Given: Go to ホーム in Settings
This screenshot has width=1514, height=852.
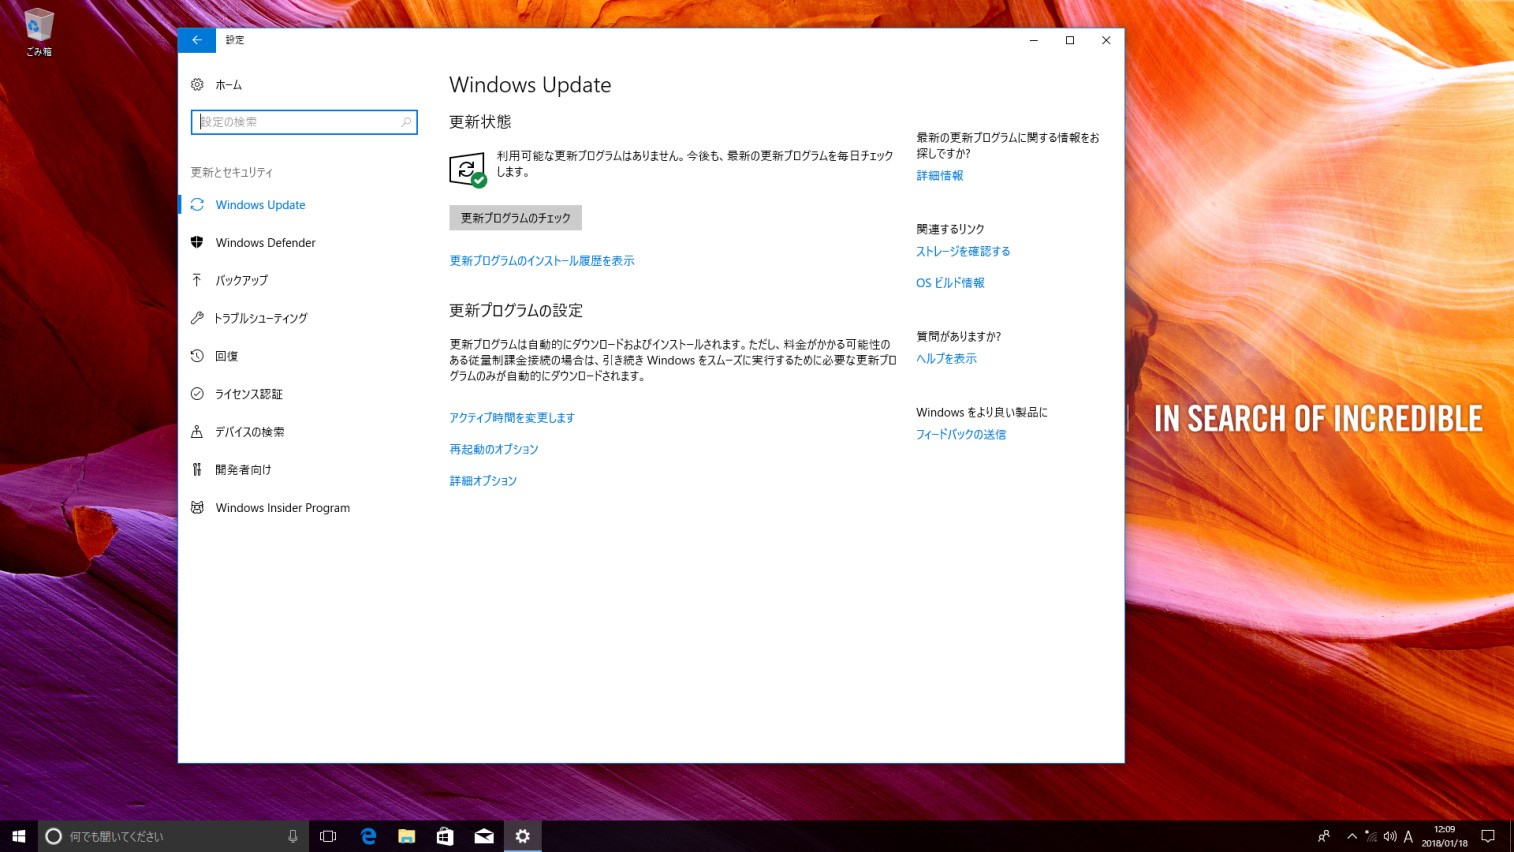Looking at the screenshot, I should [298, 85].
